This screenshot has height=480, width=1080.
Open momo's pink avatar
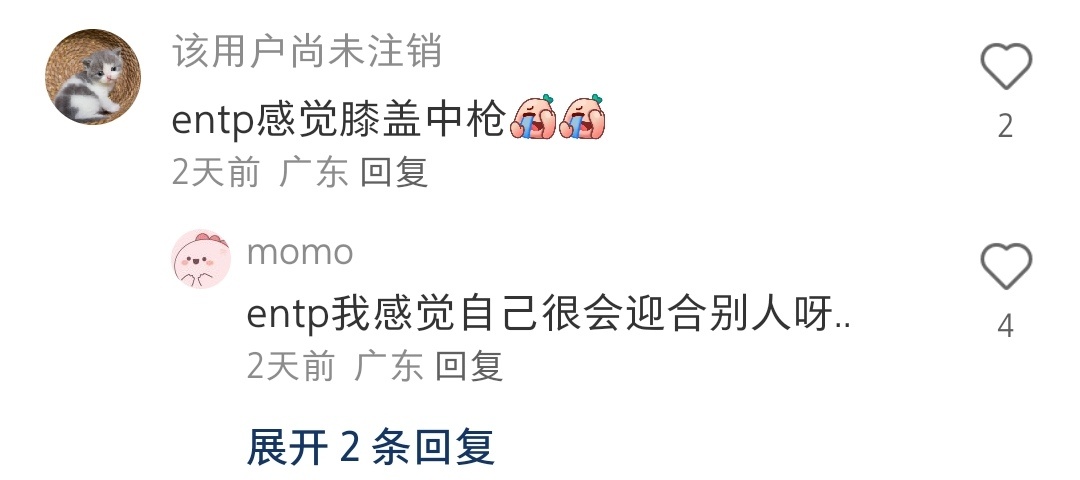point(201,259)
